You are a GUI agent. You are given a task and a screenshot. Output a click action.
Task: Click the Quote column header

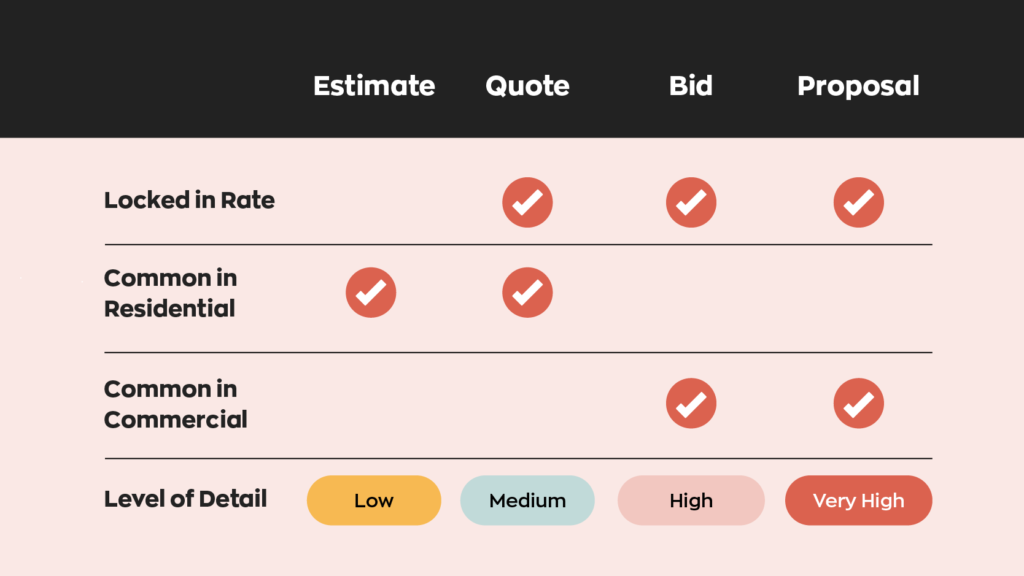[527, 86]
